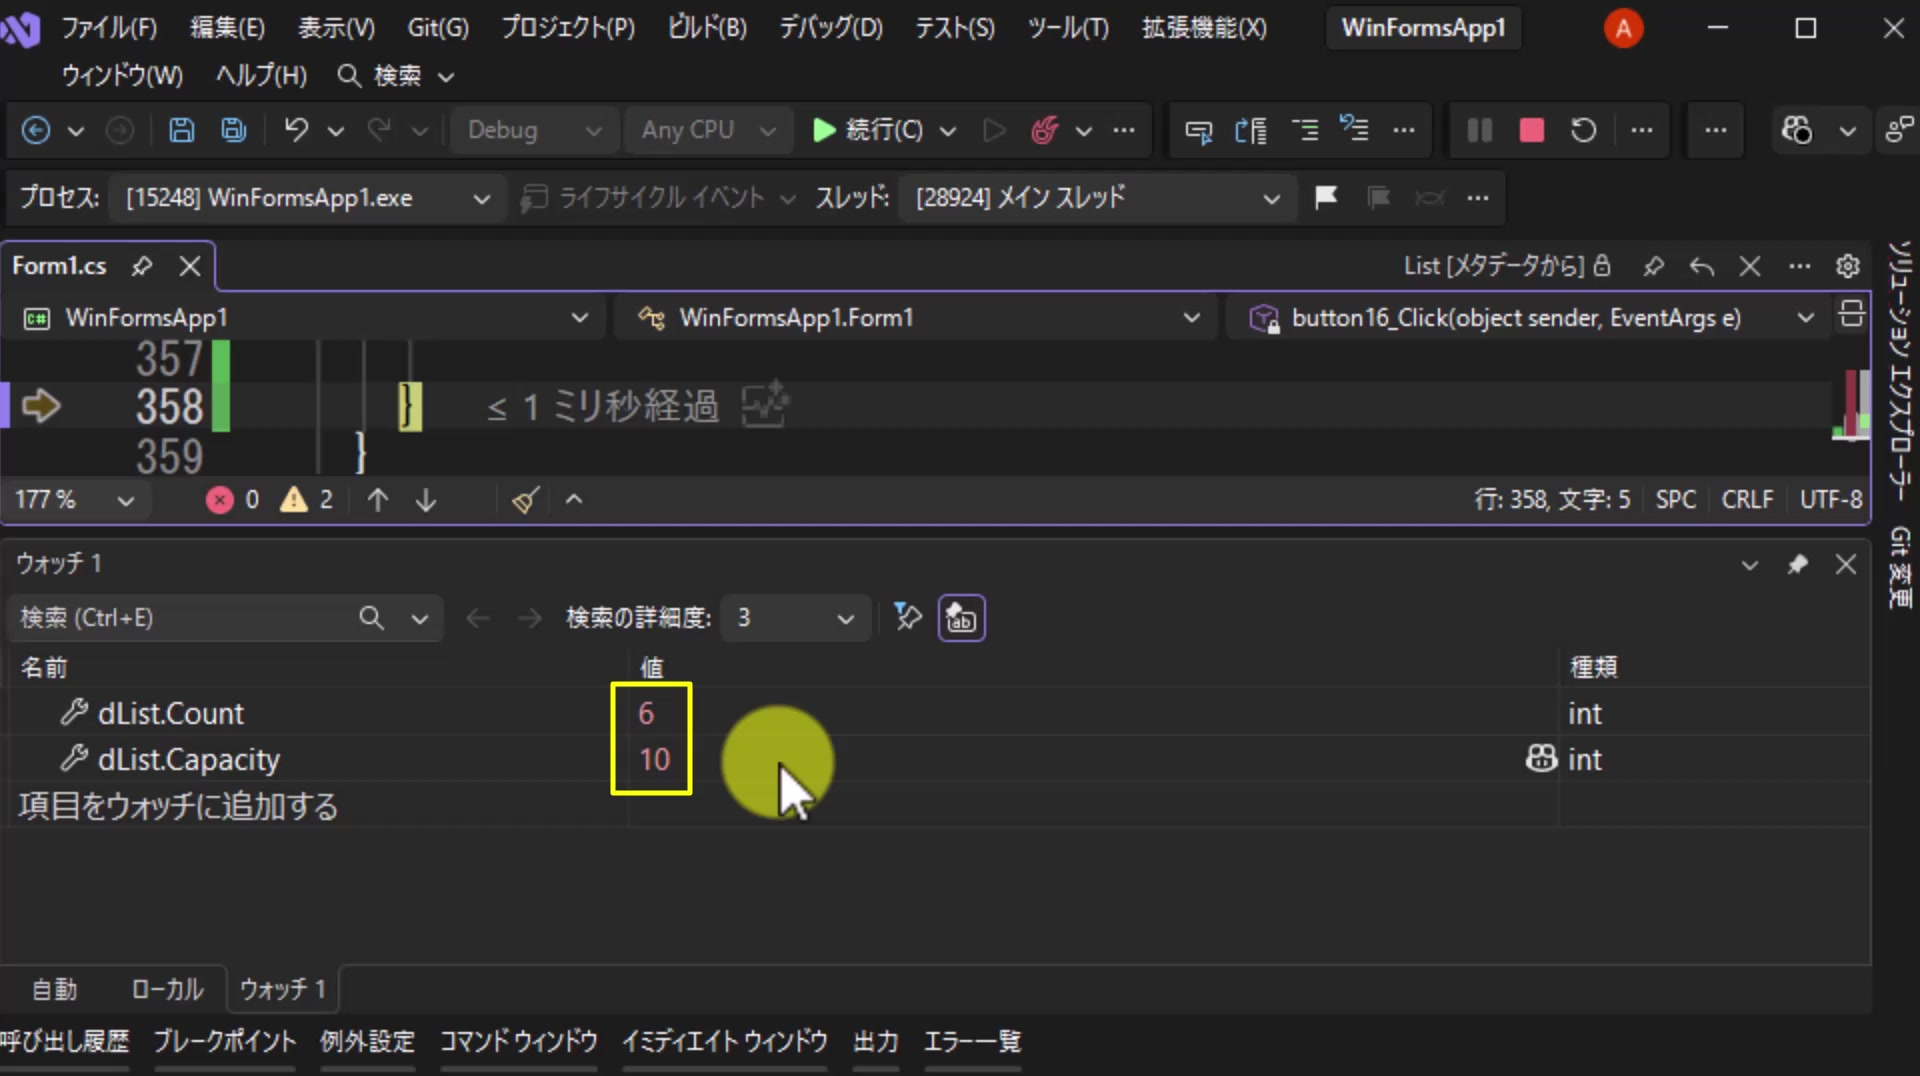Open the 出力 panel tab
This screenshot has width=1920, height=1076.
tap(876, 1041)
